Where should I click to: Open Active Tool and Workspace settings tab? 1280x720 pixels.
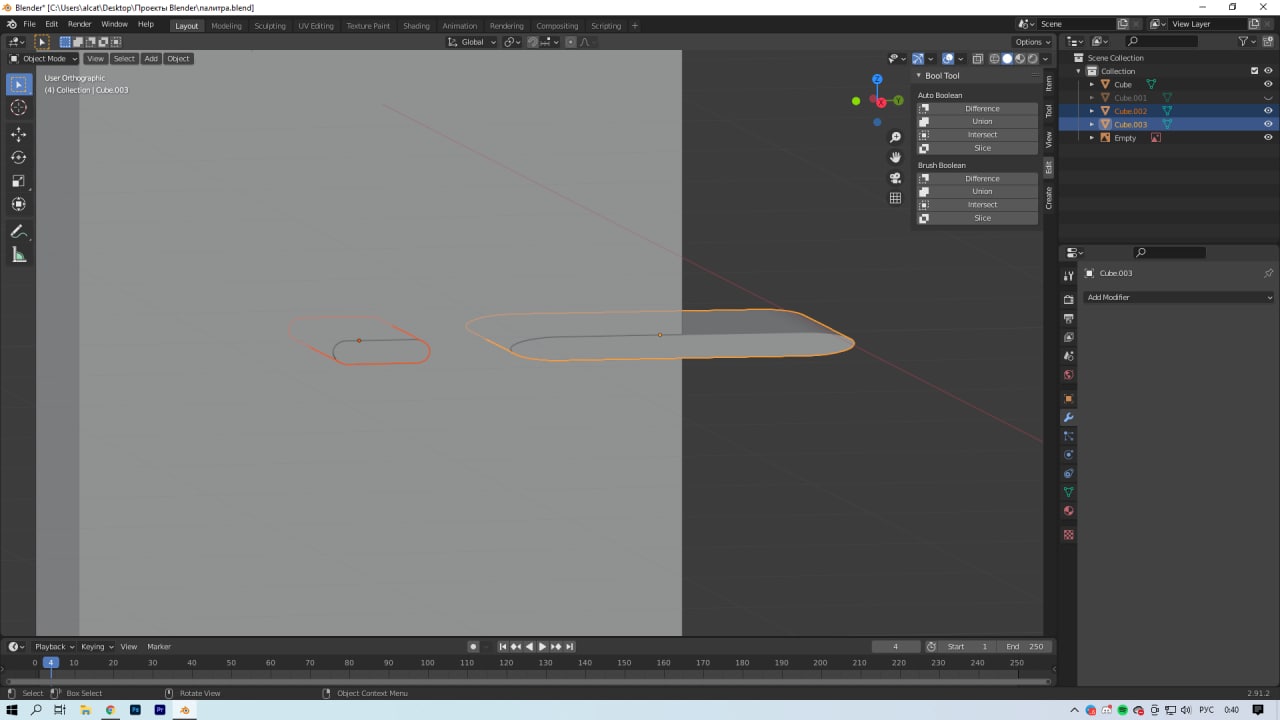(x=1068, y=276)
